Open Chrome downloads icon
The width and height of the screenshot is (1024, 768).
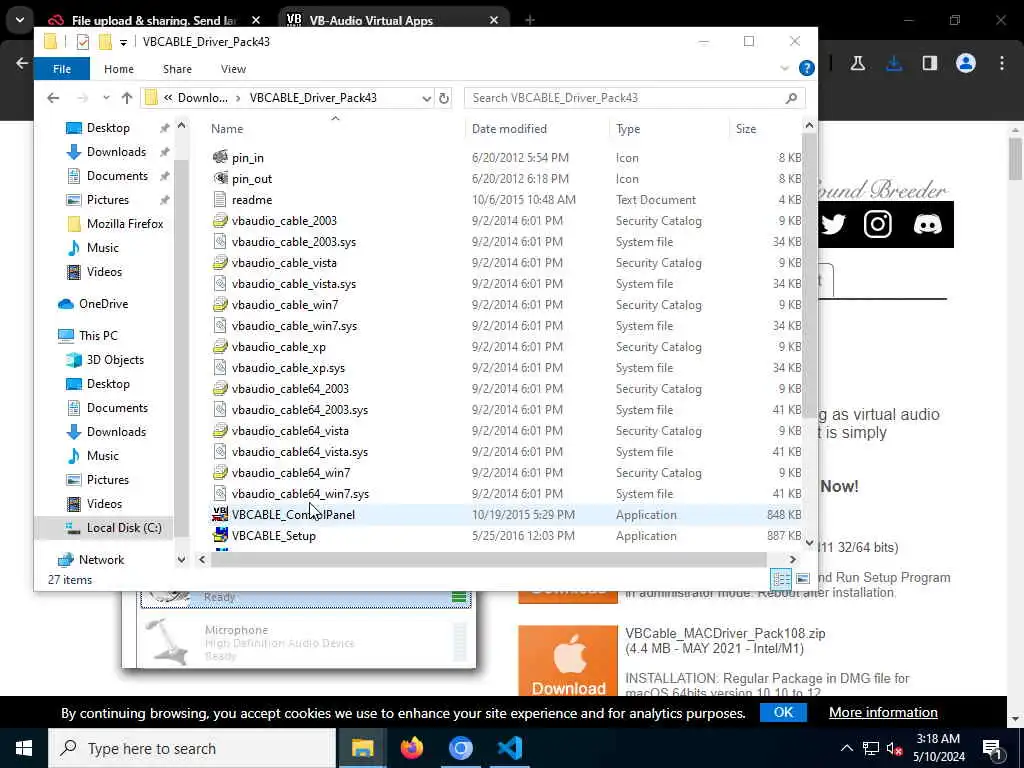click(894, 63)
